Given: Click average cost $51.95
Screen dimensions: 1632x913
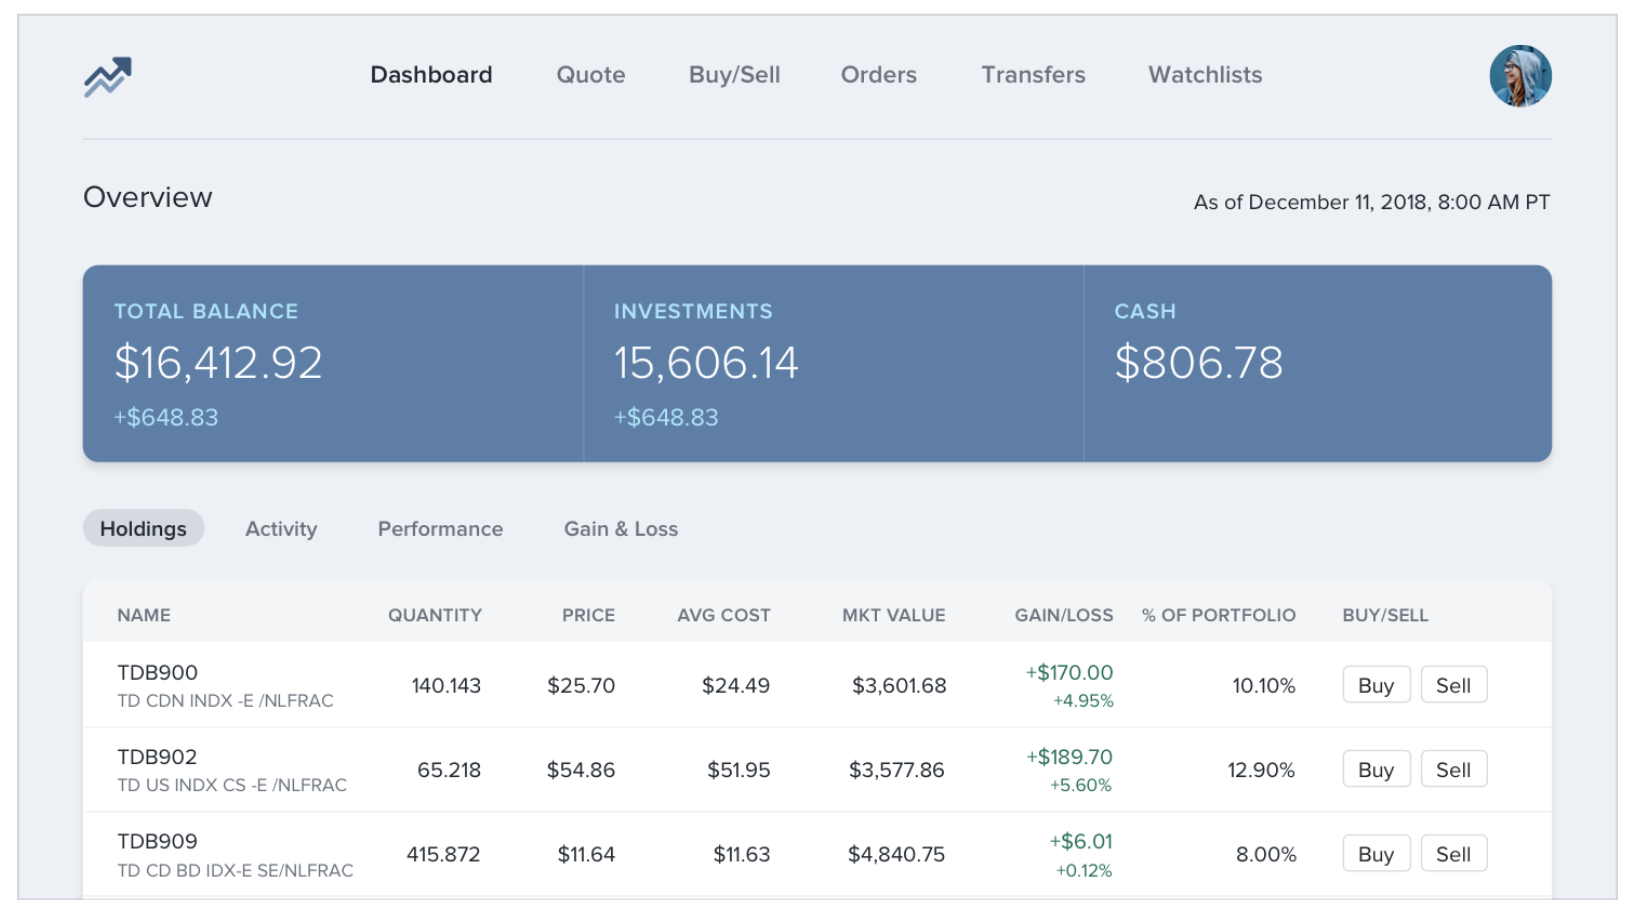Looking at the screenshot, I should (x=739, y=770).
